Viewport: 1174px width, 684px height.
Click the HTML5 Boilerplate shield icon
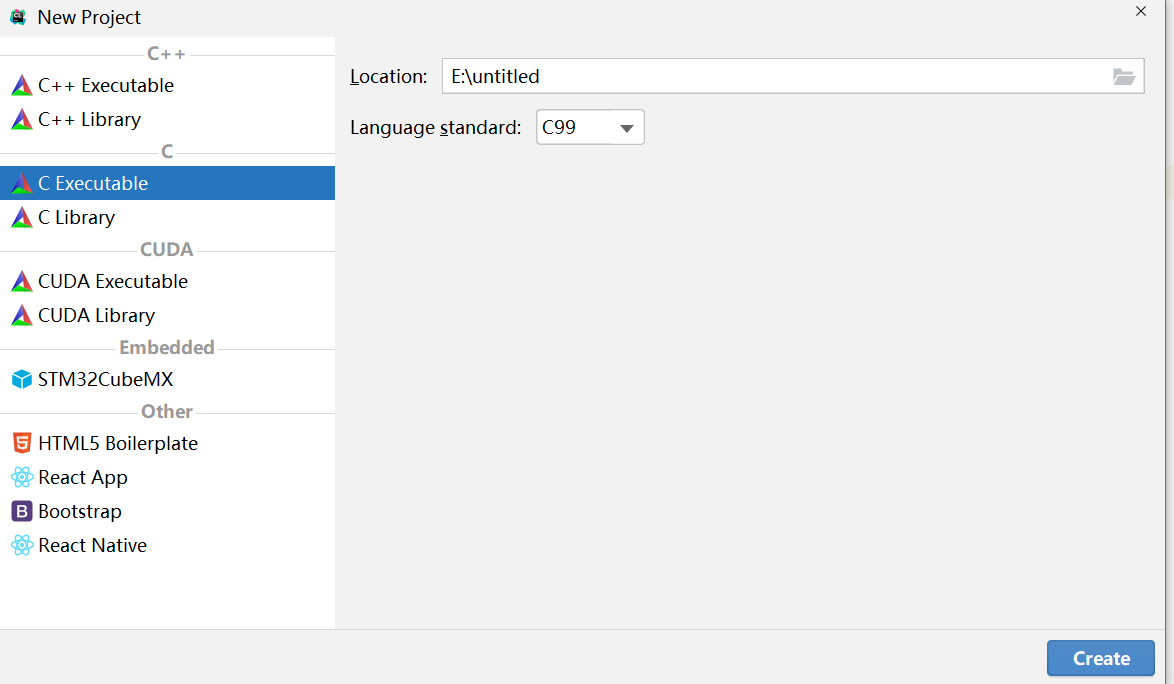[21, 444]
